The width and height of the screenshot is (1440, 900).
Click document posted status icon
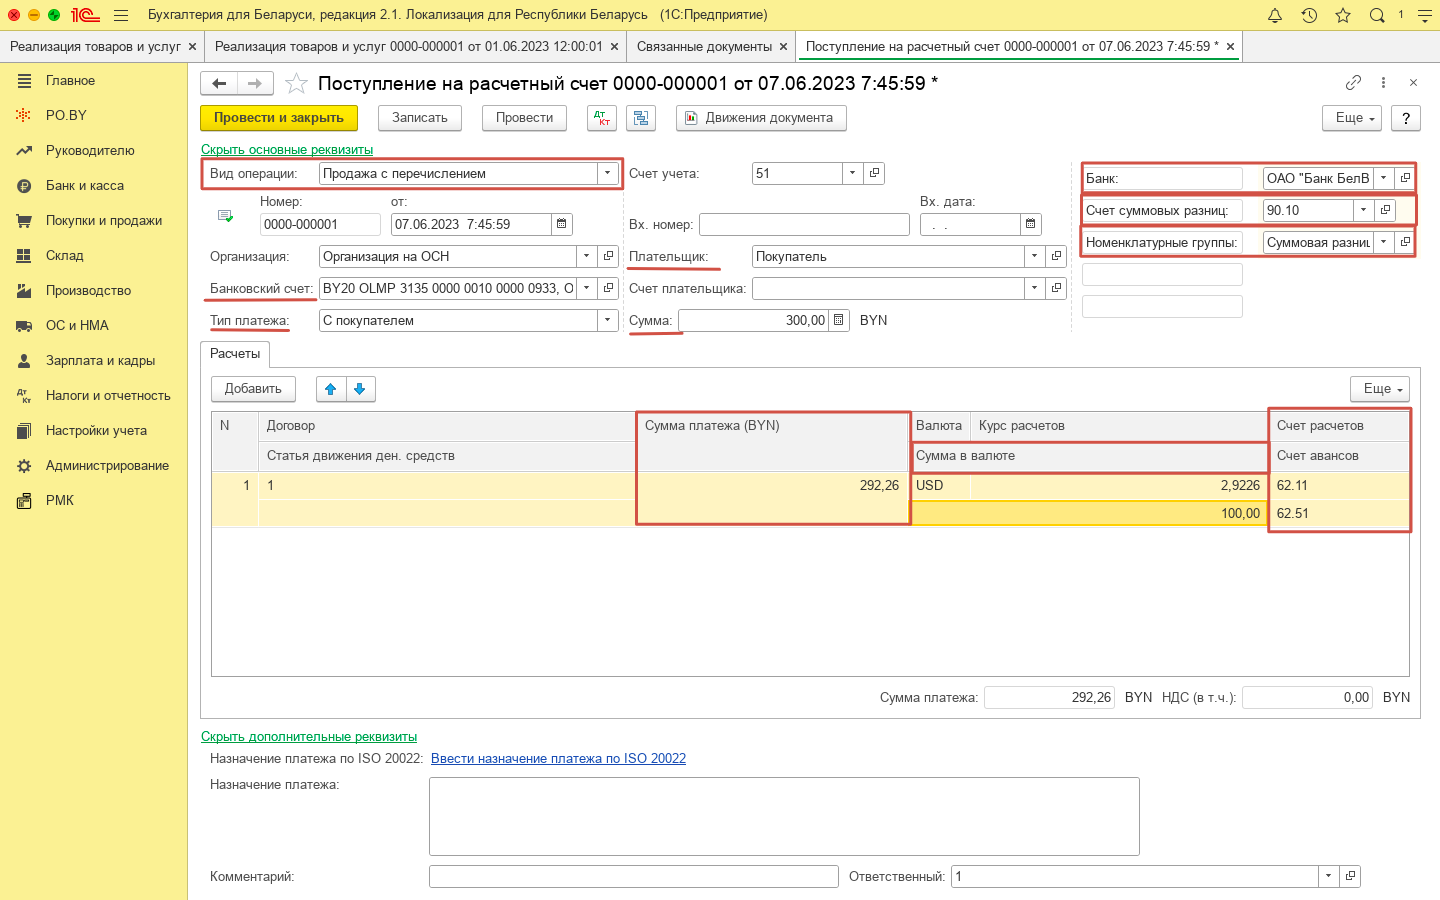pos(225,216)
